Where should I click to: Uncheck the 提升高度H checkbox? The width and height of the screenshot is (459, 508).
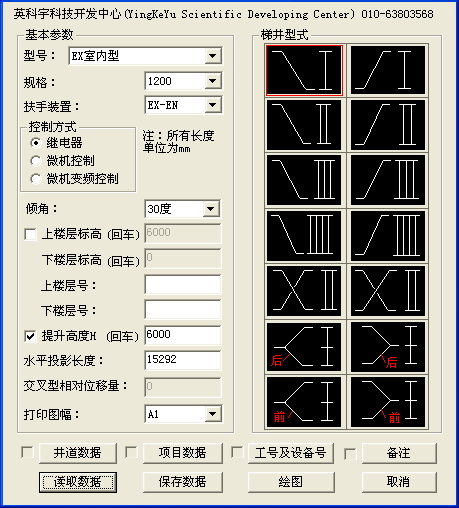pos(30,336)
